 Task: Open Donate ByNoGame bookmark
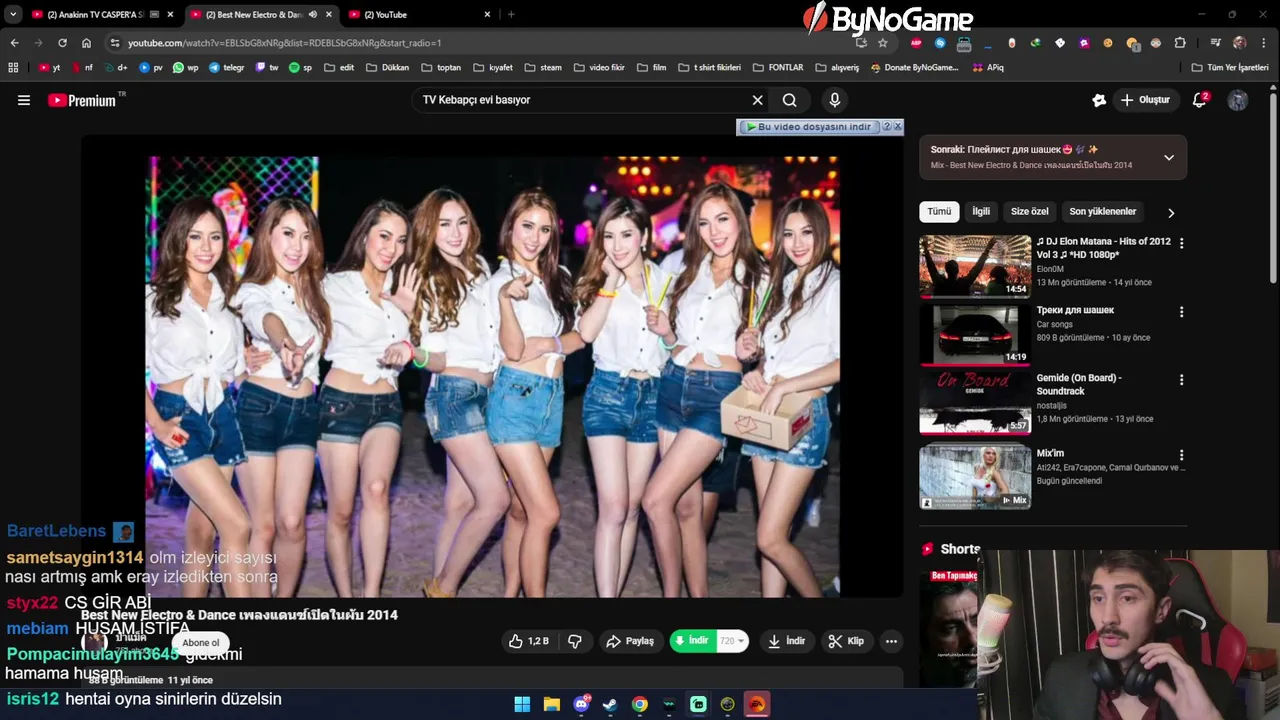[x=914, y=68]
